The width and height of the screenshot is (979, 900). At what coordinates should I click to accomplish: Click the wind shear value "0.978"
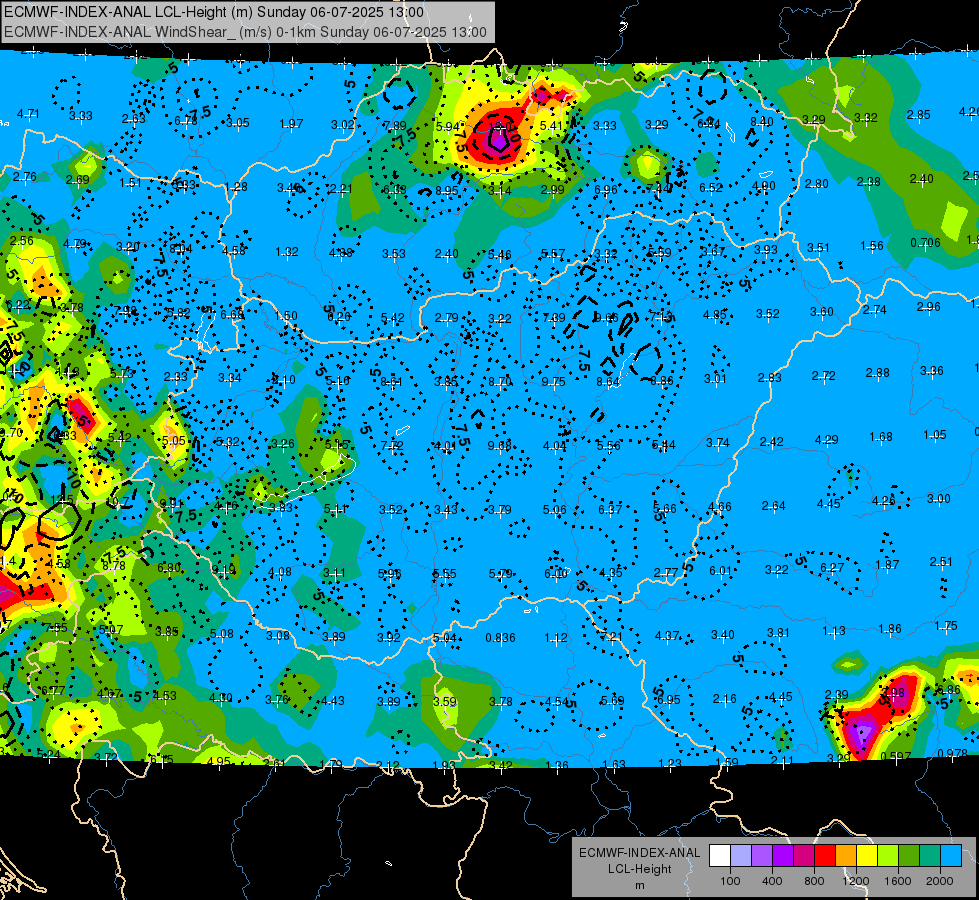(x=952, y=753)
